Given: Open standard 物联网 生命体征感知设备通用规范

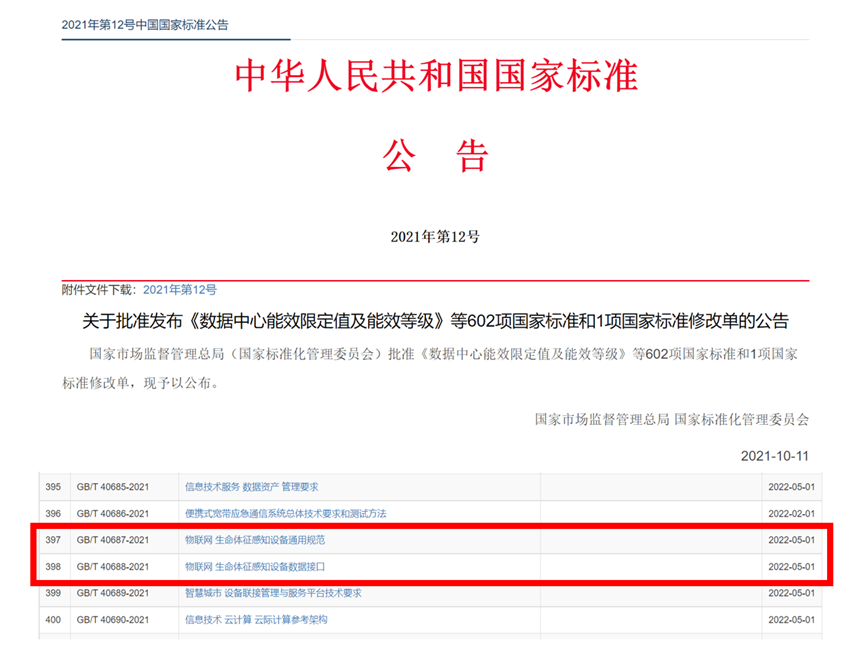Looking at the screenshot, I should (x=255, y=540).
